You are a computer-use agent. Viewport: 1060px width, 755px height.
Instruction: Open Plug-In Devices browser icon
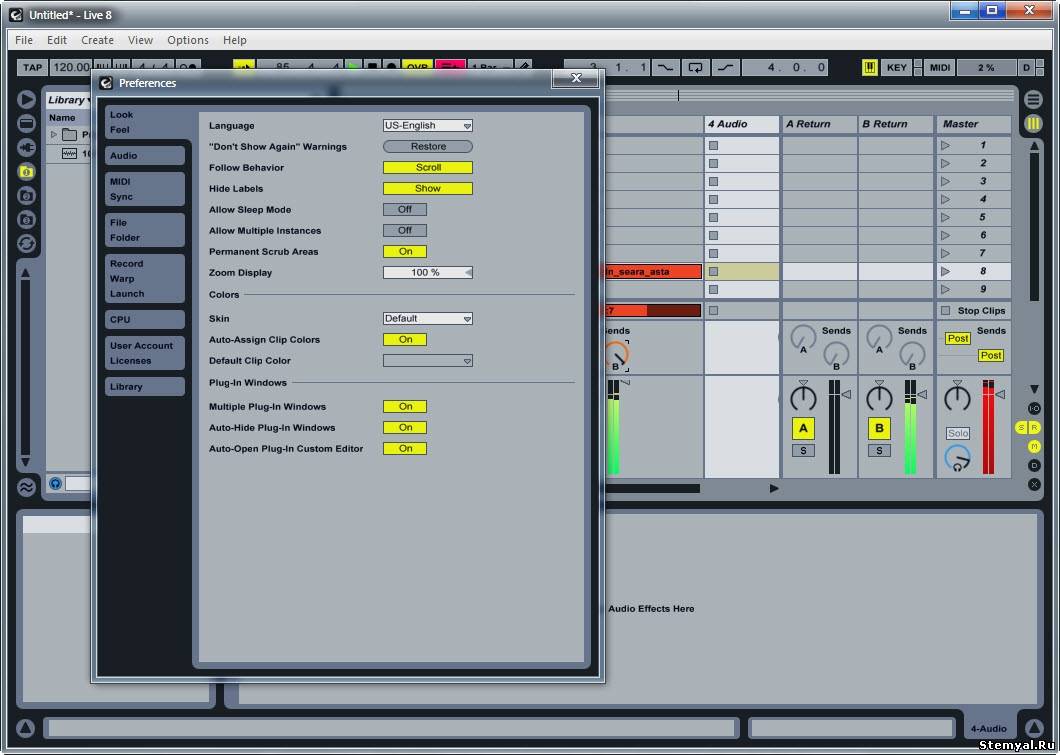click(26, 147)
